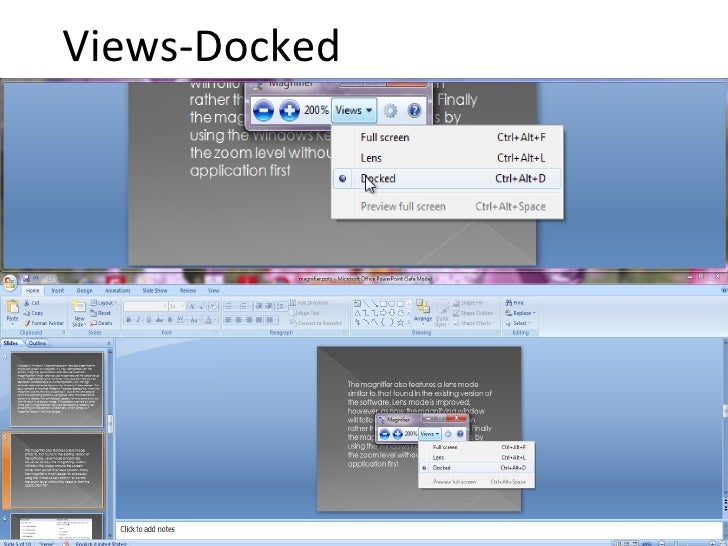
Task: Switch to the Insert ribbon tab
Action: (58, 291)
